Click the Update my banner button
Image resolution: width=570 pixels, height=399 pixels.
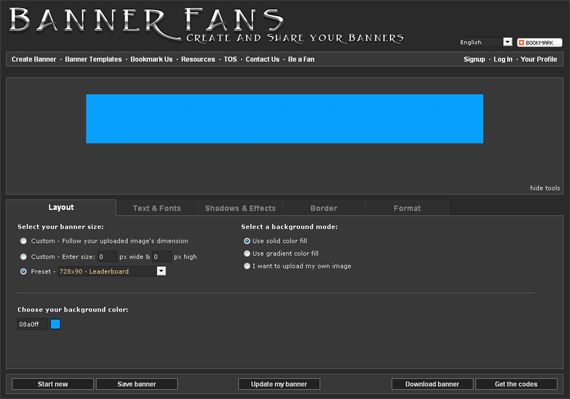tap(279, 384)
